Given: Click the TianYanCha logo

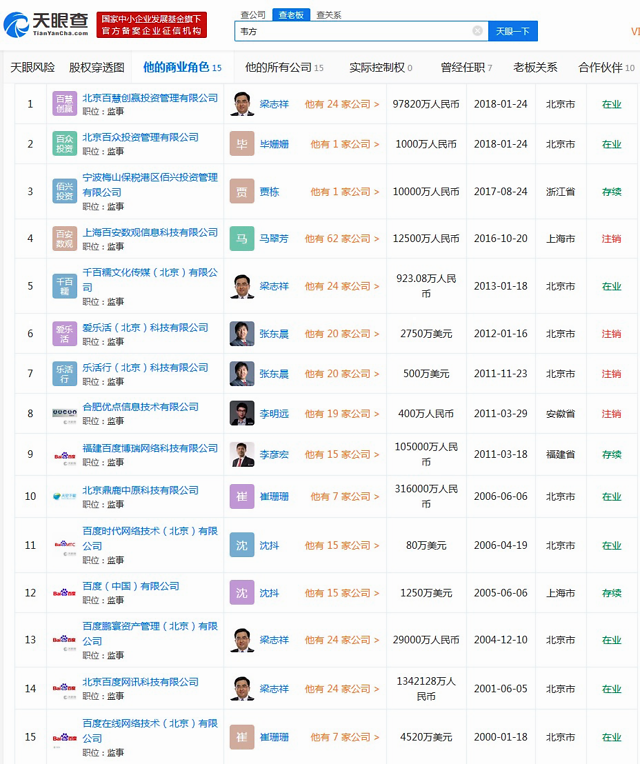Looking at the screenshot, I should (44, 23).
